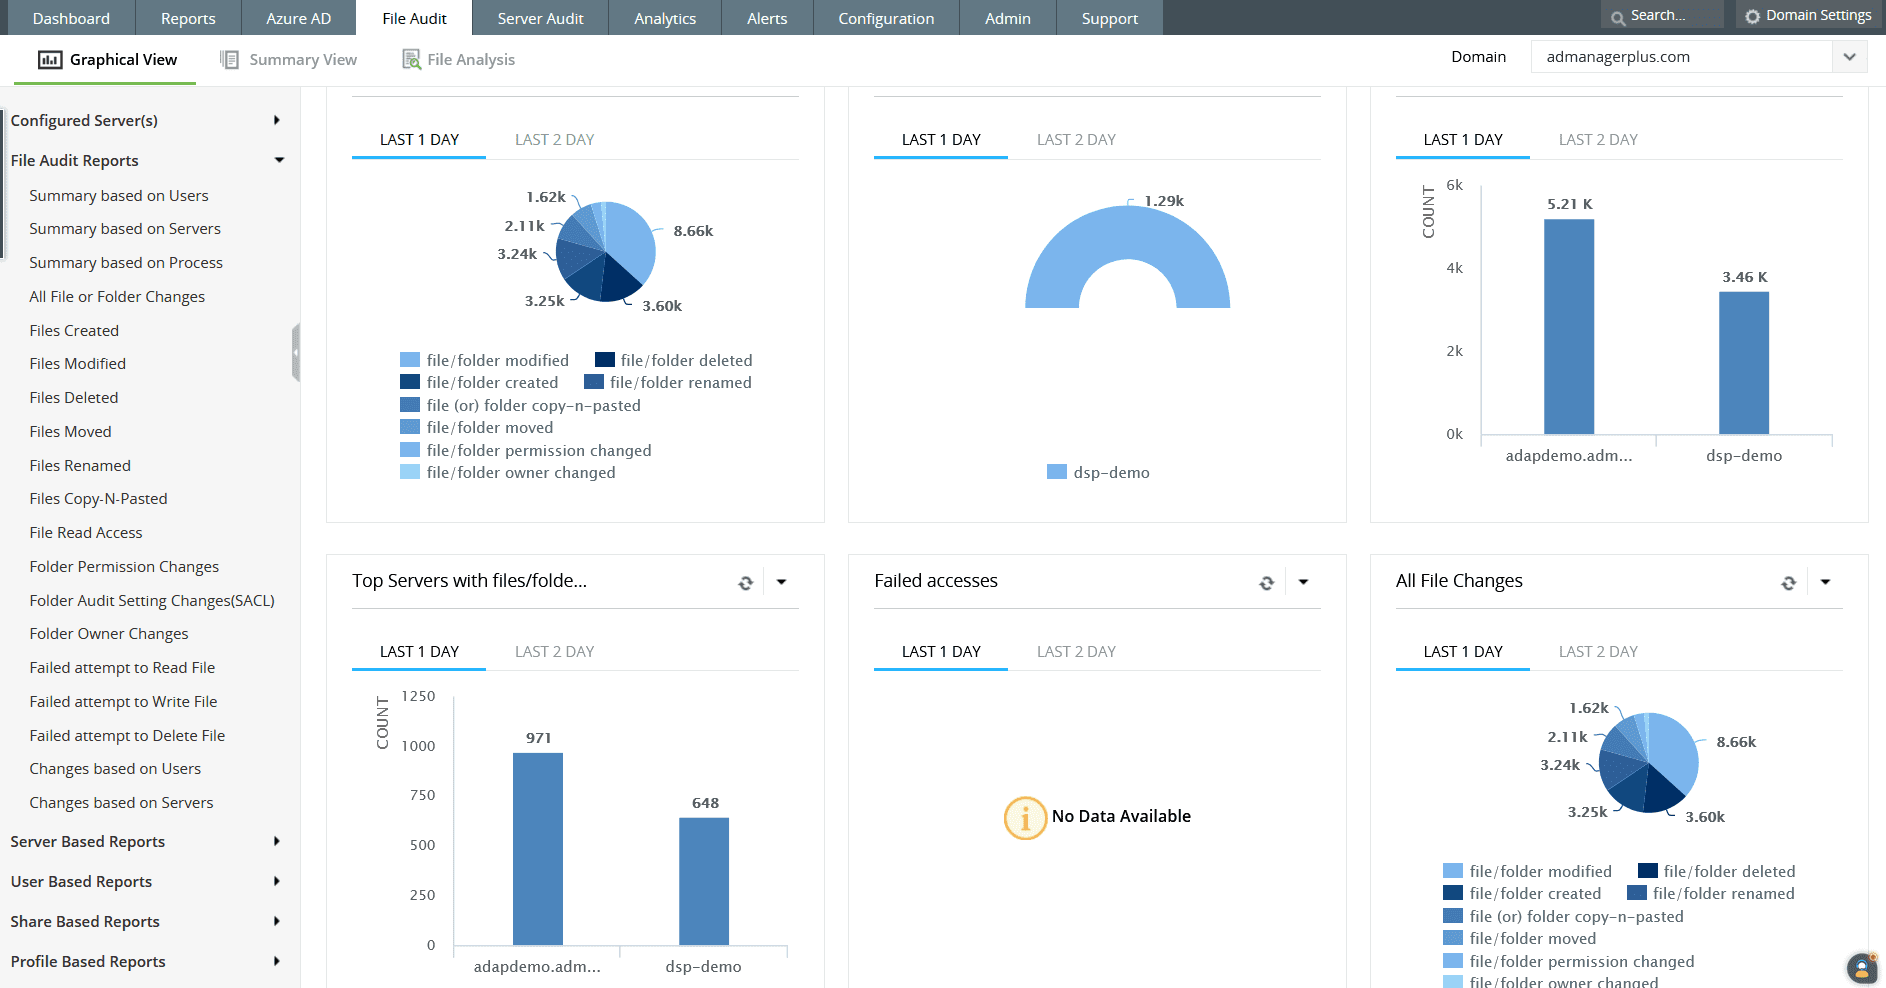The height and width of the screenshot is (988, 1886).
Task: Click inside the Search input field
Action: click(x=1668, y=15)
